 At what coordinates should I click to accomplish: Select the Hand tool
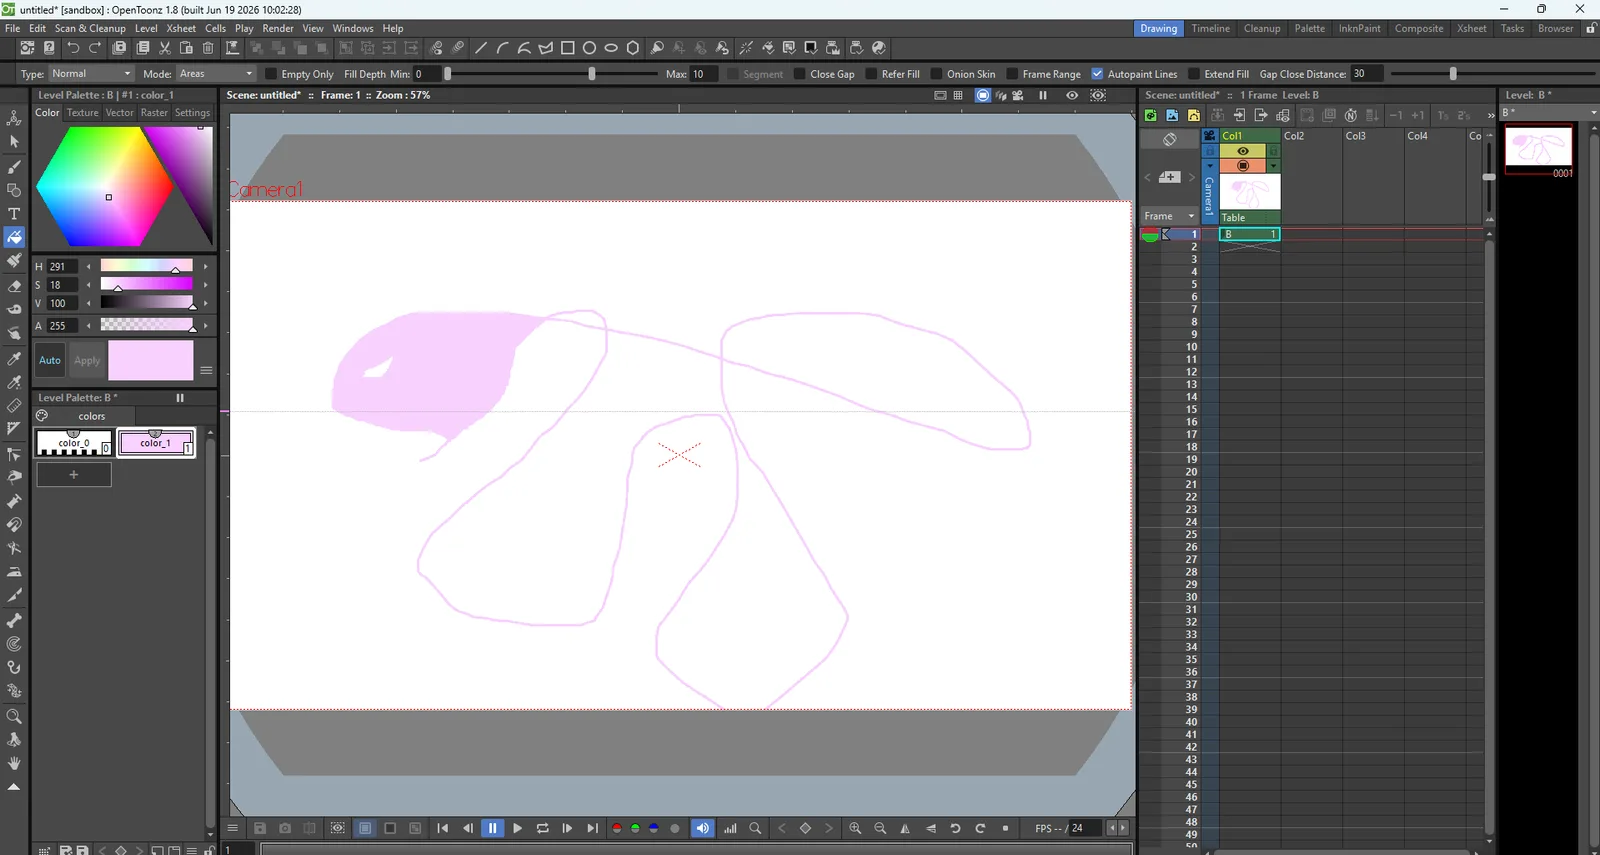[14, 763]
